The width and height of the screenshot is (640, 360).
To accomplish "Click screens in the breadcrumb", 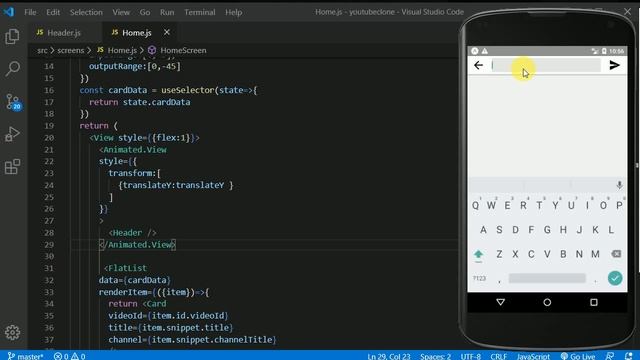I will 71,50.
